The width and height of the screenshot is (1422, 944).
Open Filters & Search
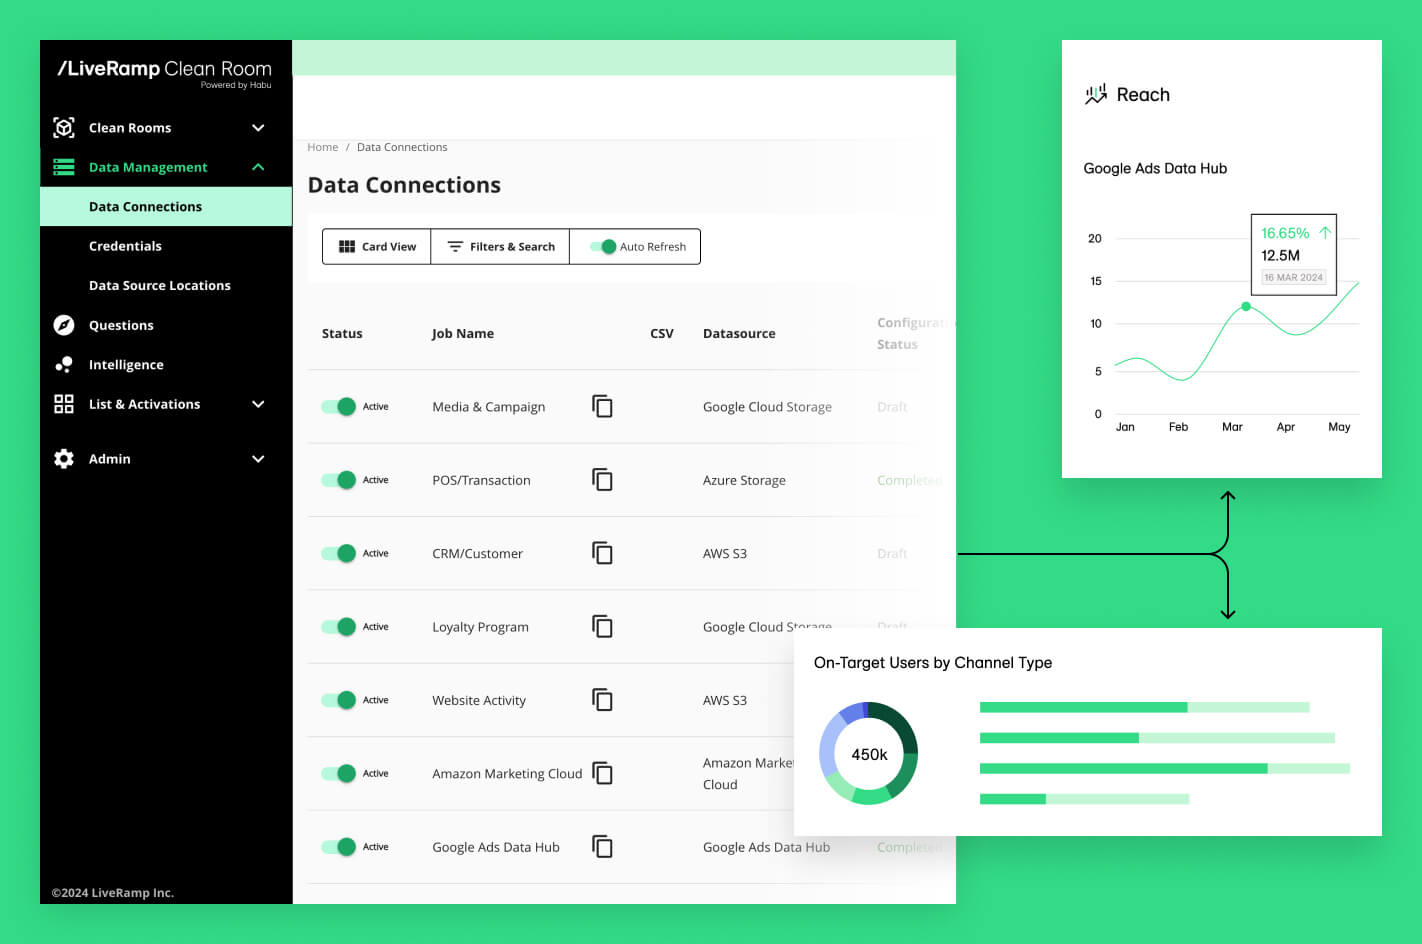coord(500,246)
